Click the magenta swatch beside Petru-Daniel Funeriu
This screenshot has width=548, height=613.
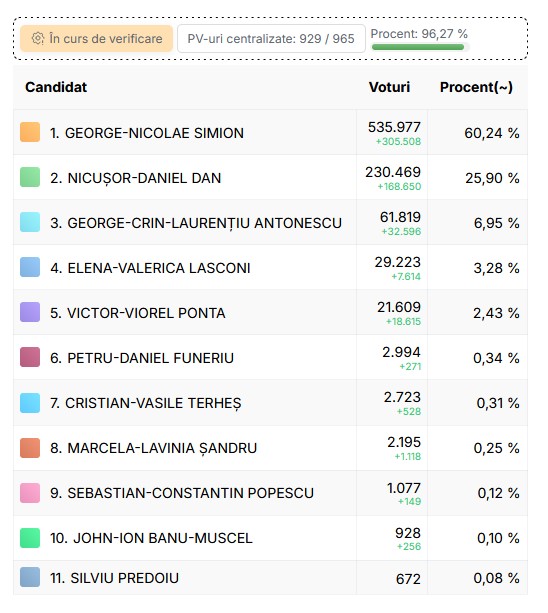click(30, 357)
